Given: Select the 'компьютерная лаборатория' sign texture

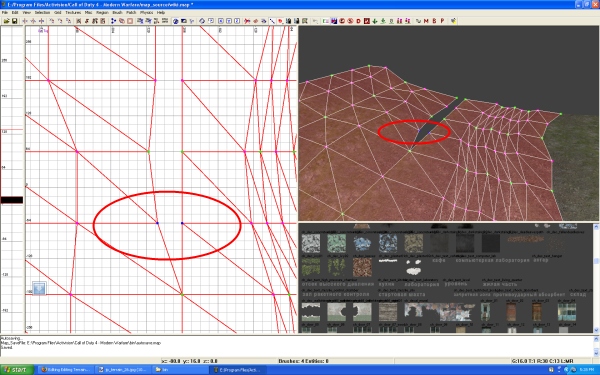Looking at the screenshot, I should [492, 260].
